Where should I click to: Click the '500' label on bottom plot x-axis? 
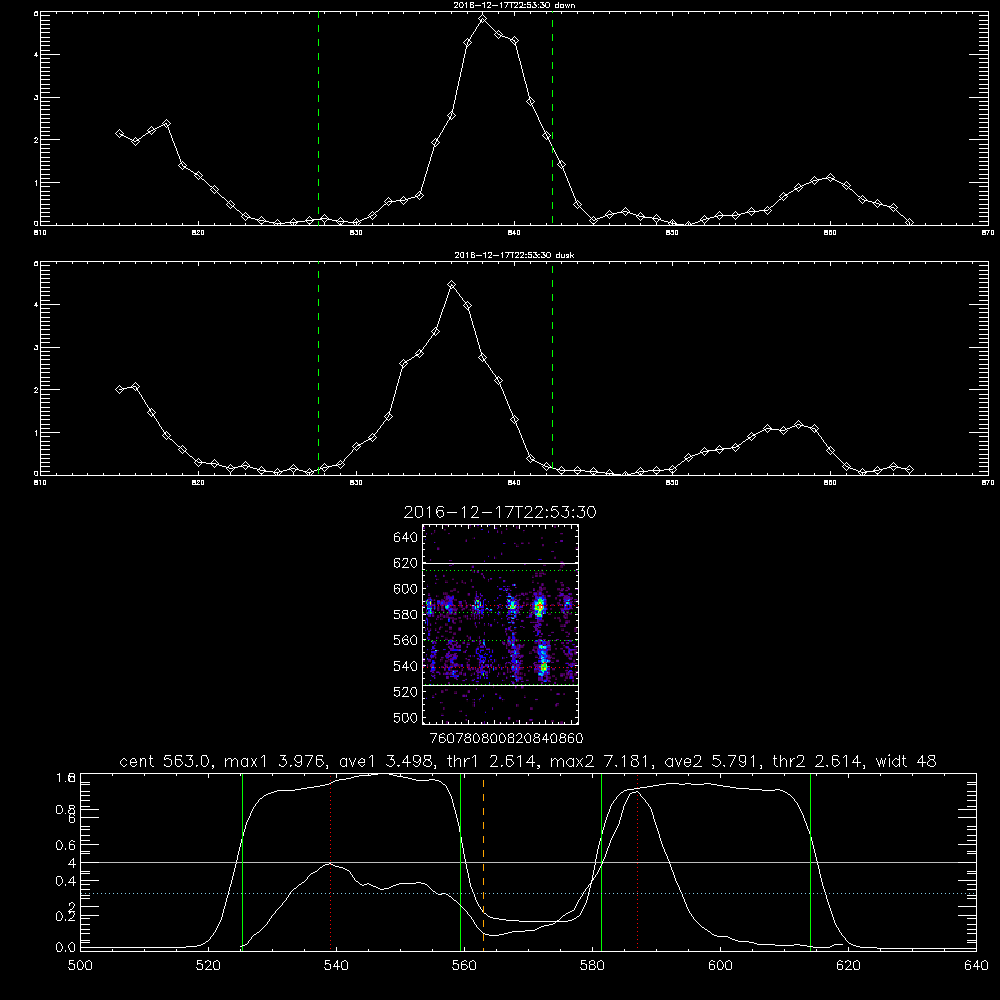click(80, 966)
